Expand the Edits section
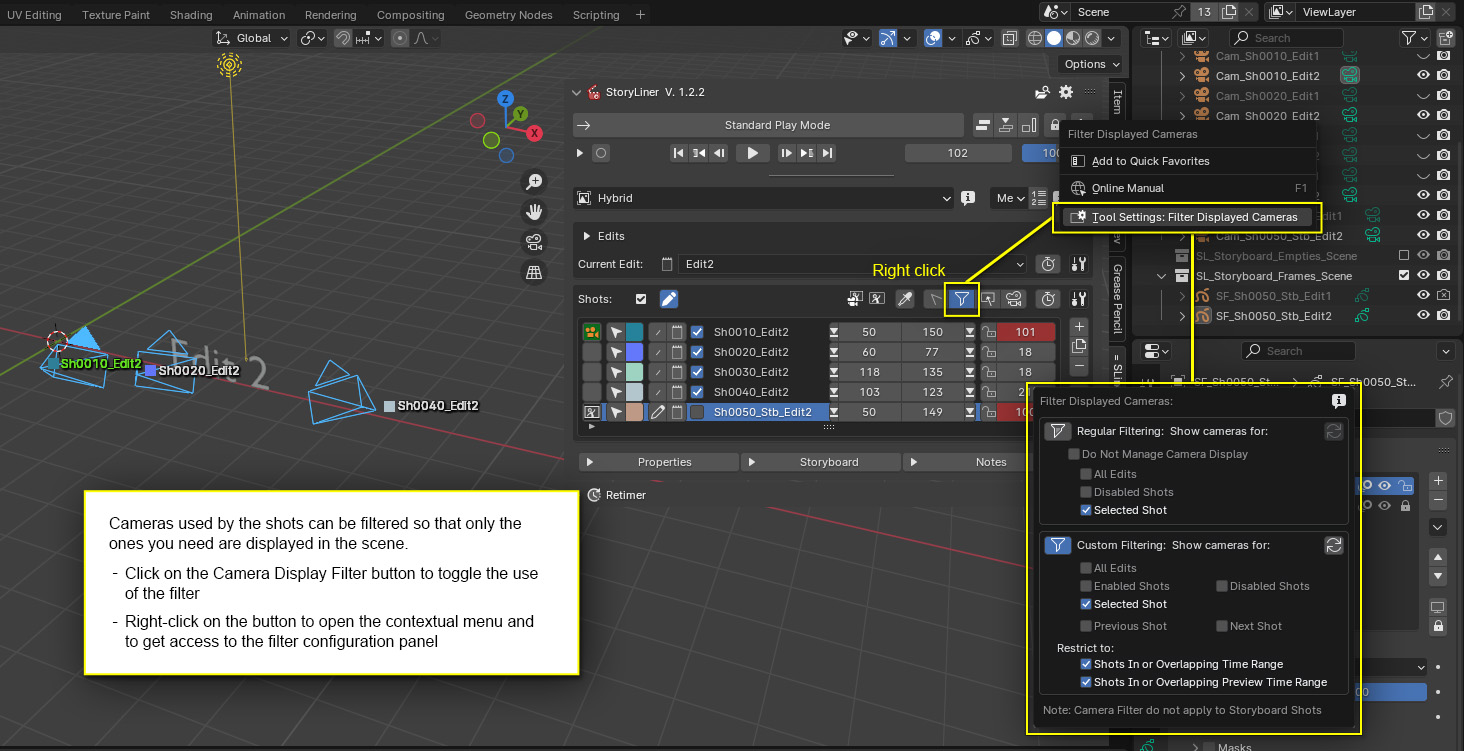Image resolution: width=1464 pixels, height=751 pixels. [x=587, y=236]
